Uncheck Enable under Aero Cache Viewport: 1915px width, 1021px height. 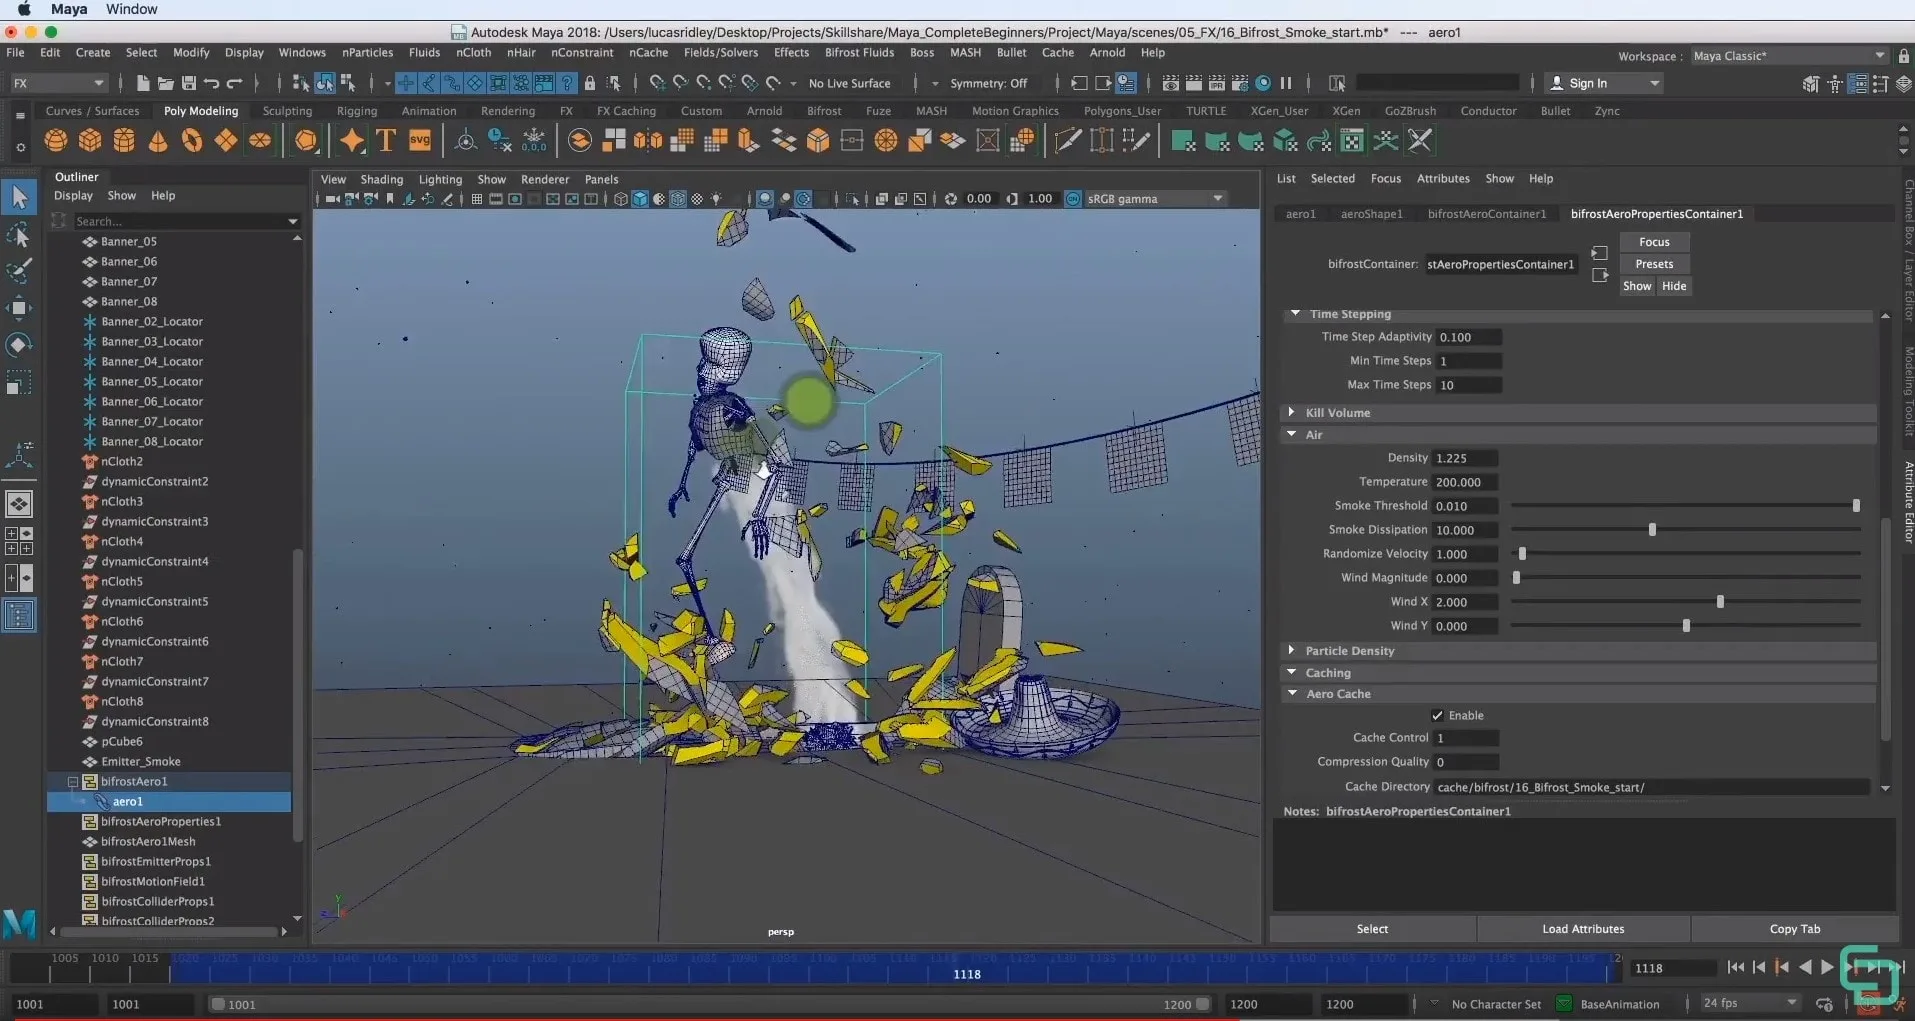1438,715
